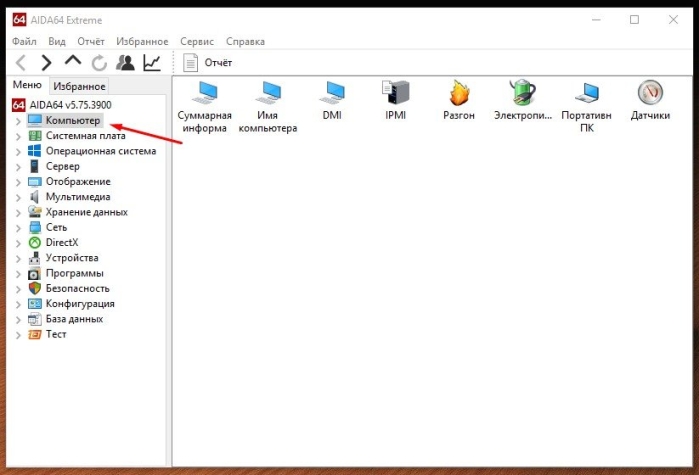Go forward with the right arrow toolbar button
Viewport: 699px width, 475px height.
[46, 63]
